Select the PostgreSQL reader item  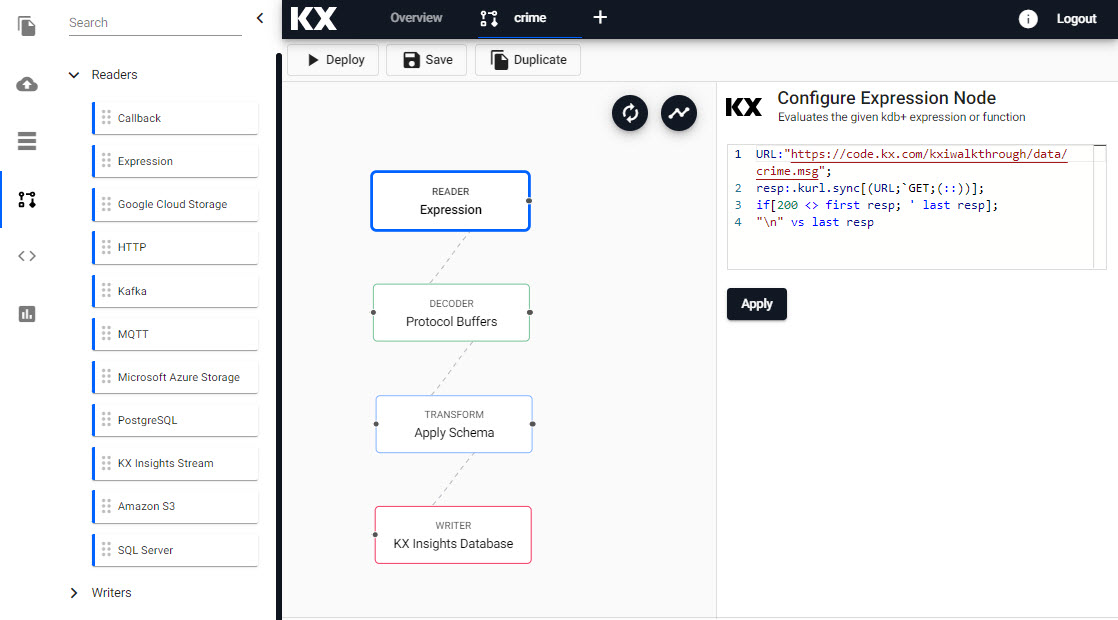(175, 420)
